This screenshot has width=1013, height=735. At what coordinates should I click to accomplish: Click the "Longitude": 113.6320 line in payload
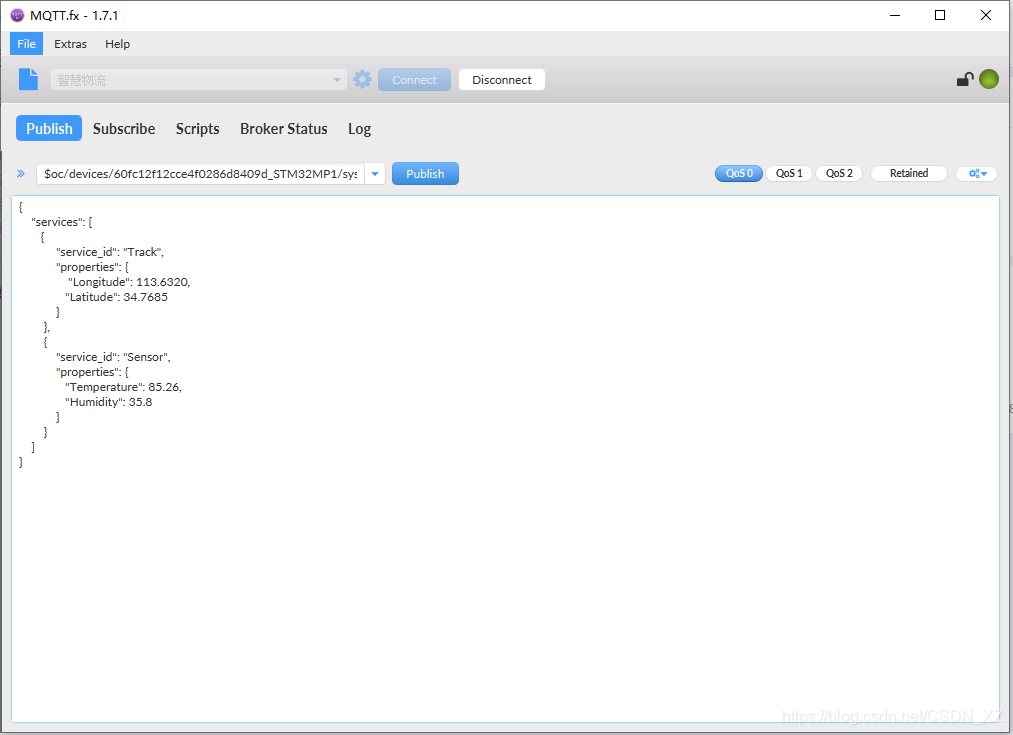(129, 282)
